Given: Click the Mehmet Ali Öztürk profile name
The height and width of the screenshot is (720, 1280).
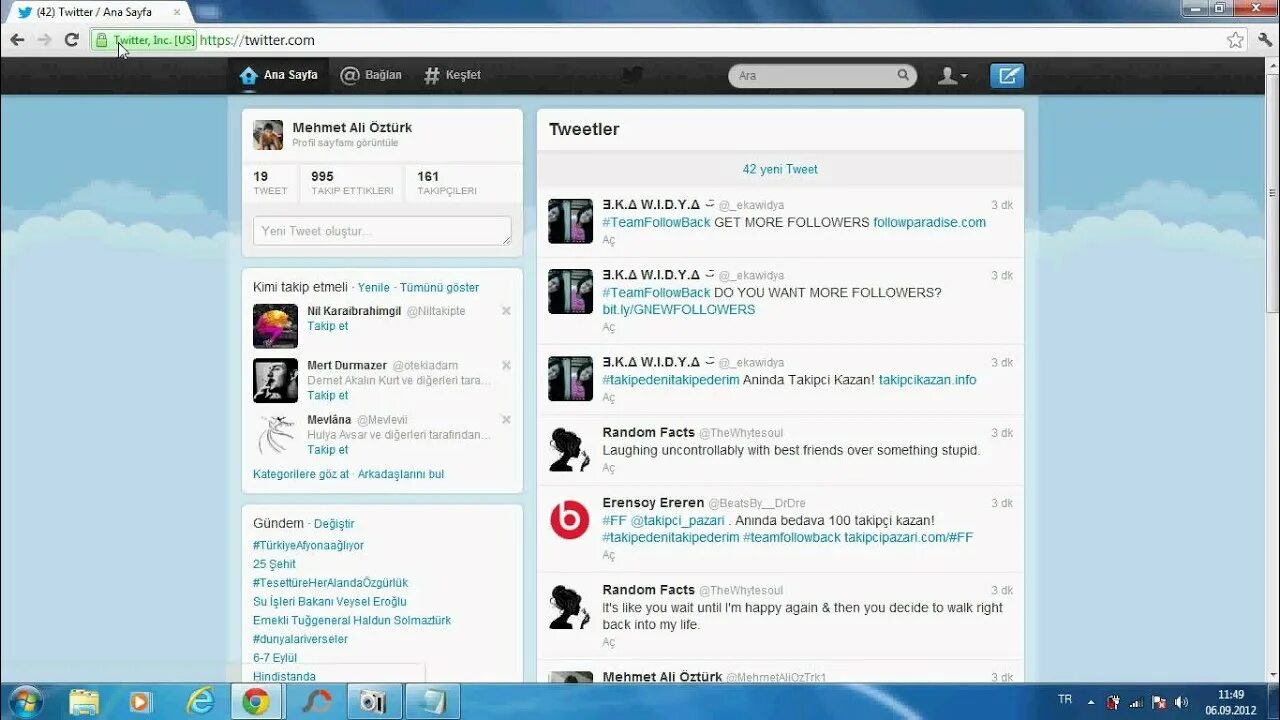Looking at the screenshot, I should [352, 128].
